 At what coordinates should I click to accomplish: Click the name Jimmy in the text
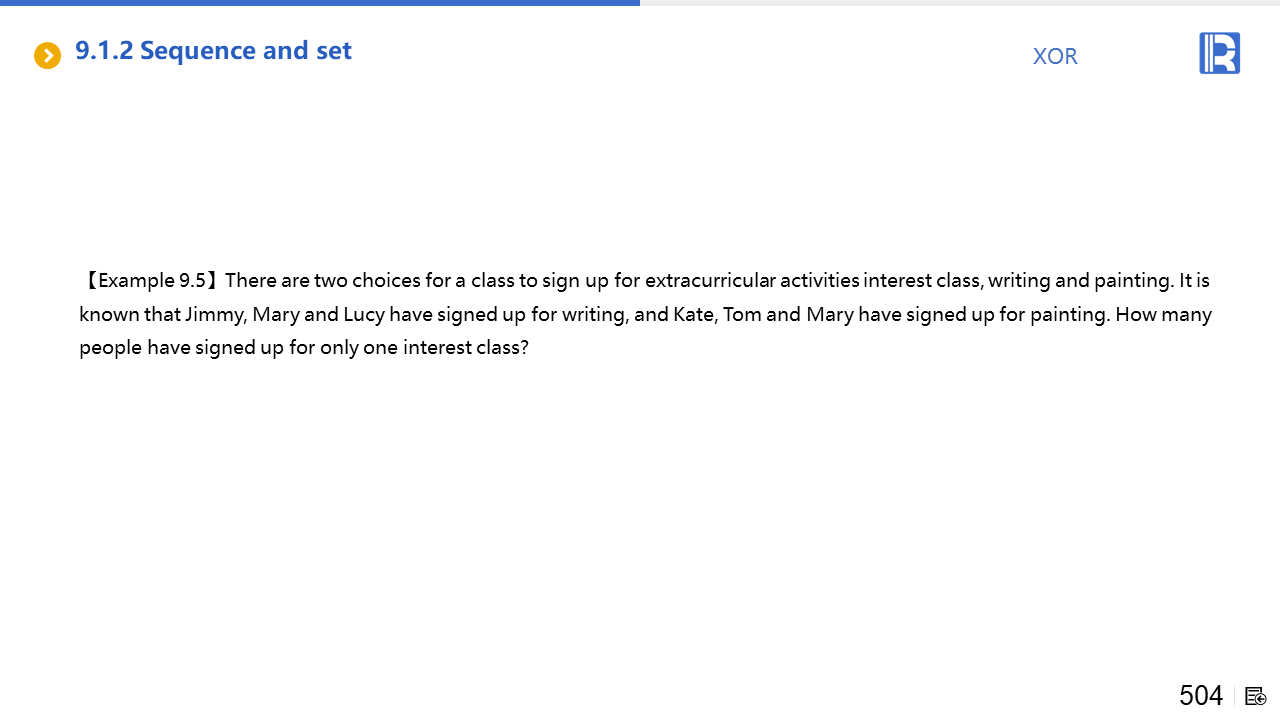pos(214,315)
